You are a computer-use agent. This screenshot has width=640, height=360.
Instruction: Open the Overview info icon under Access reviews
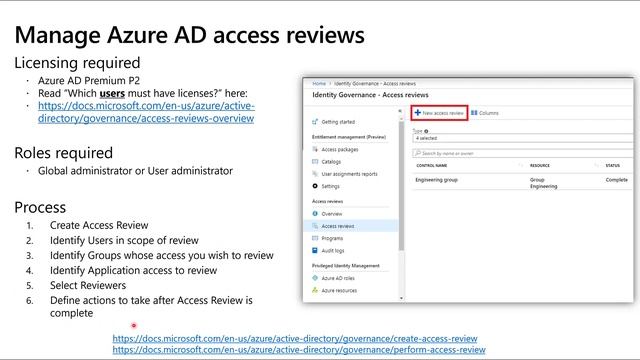315,213
